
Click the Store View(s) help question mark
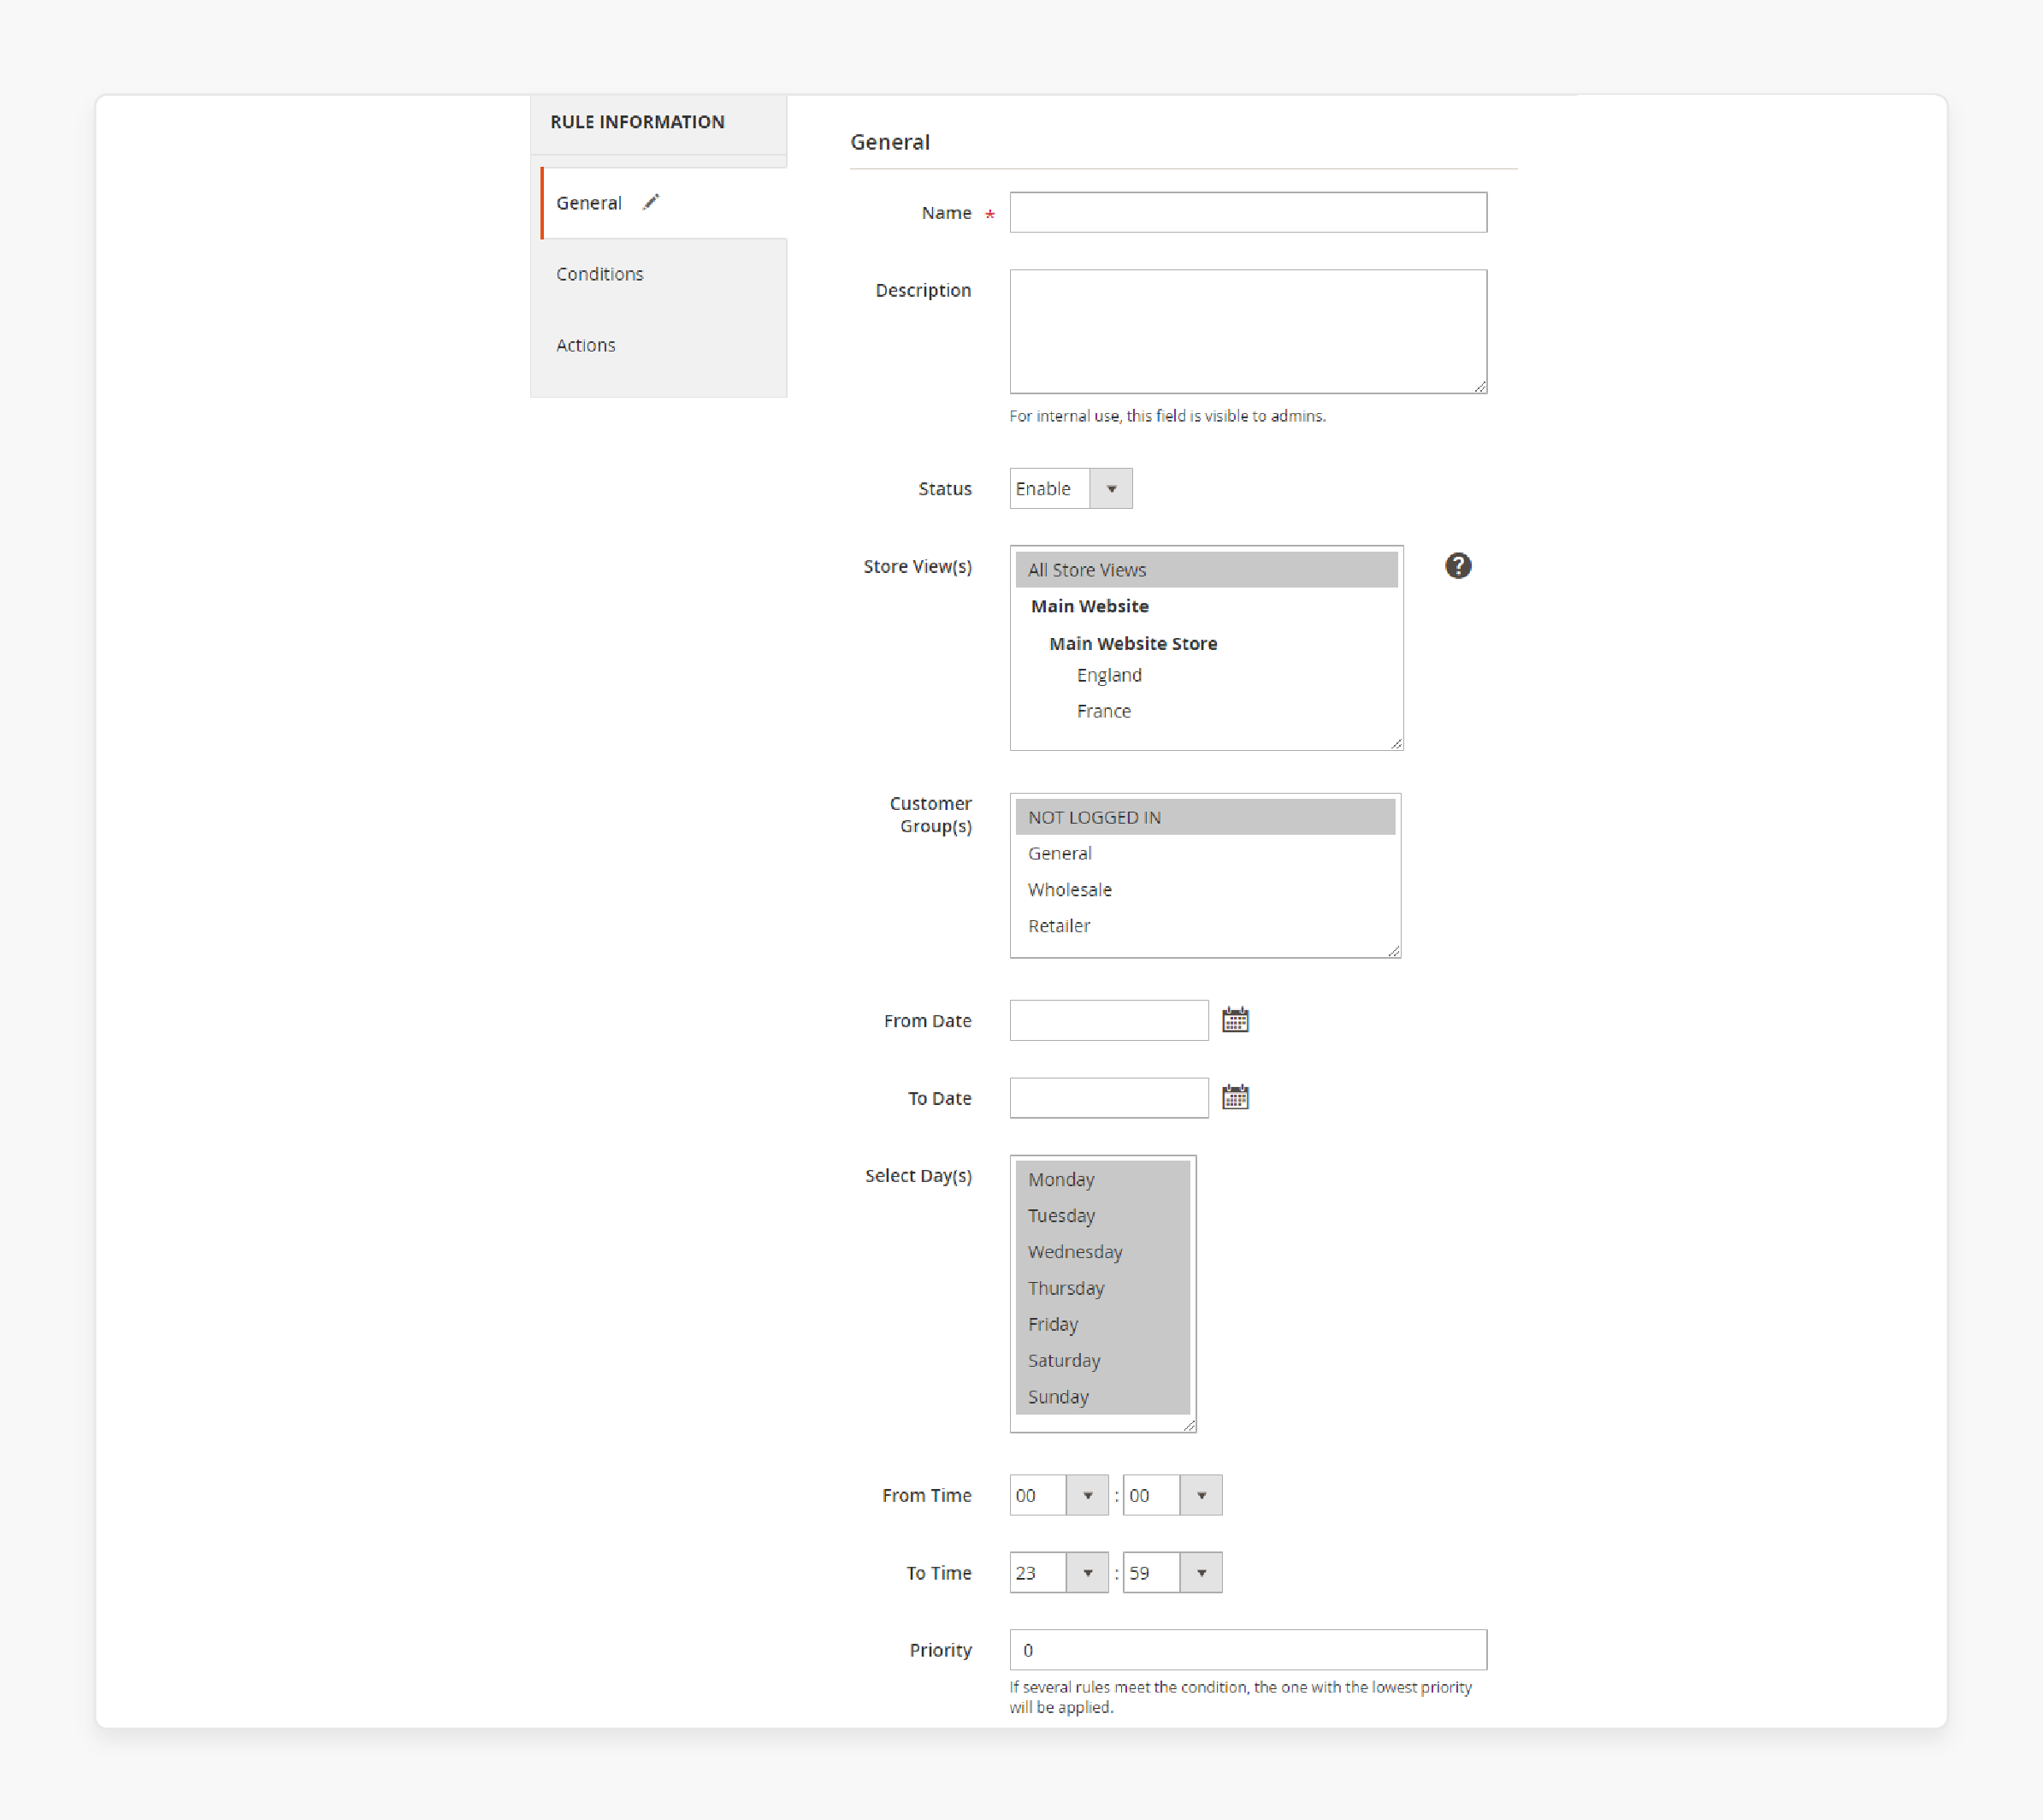point(1458,566)
